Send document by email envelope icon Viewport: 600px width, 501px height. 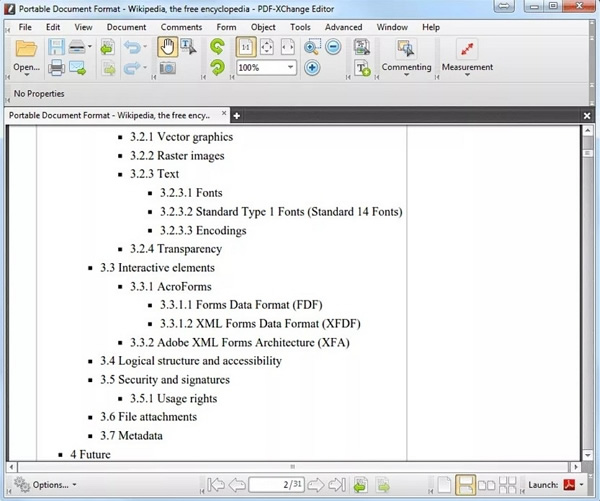(x=77, y=68)
